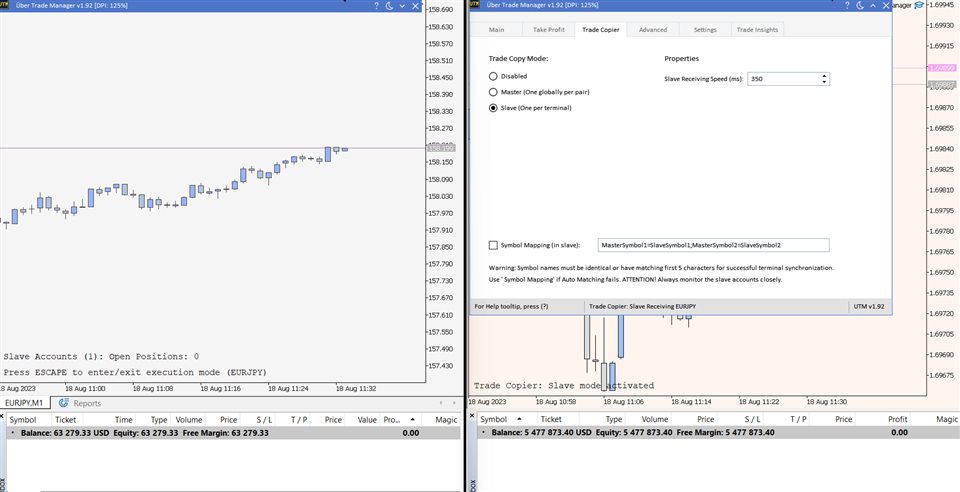The image size is (960, 492).
Task: Increase Slave Receiving Speed with up arrow
Action: 823,76
